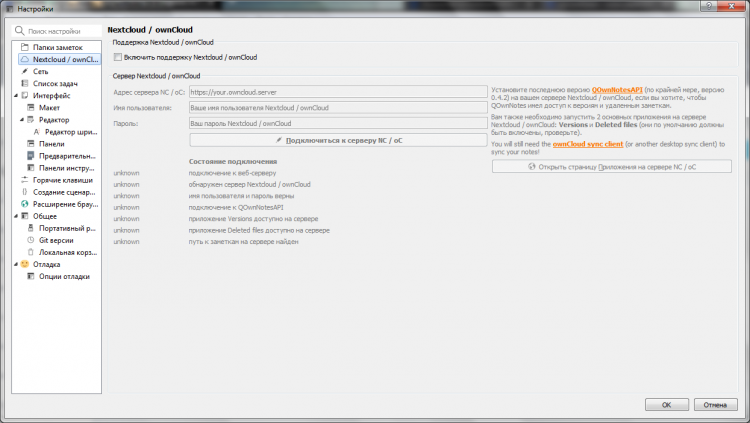Click Подключиться к серверу NC / oC button

pyautogui.click(x=338, y=140)
